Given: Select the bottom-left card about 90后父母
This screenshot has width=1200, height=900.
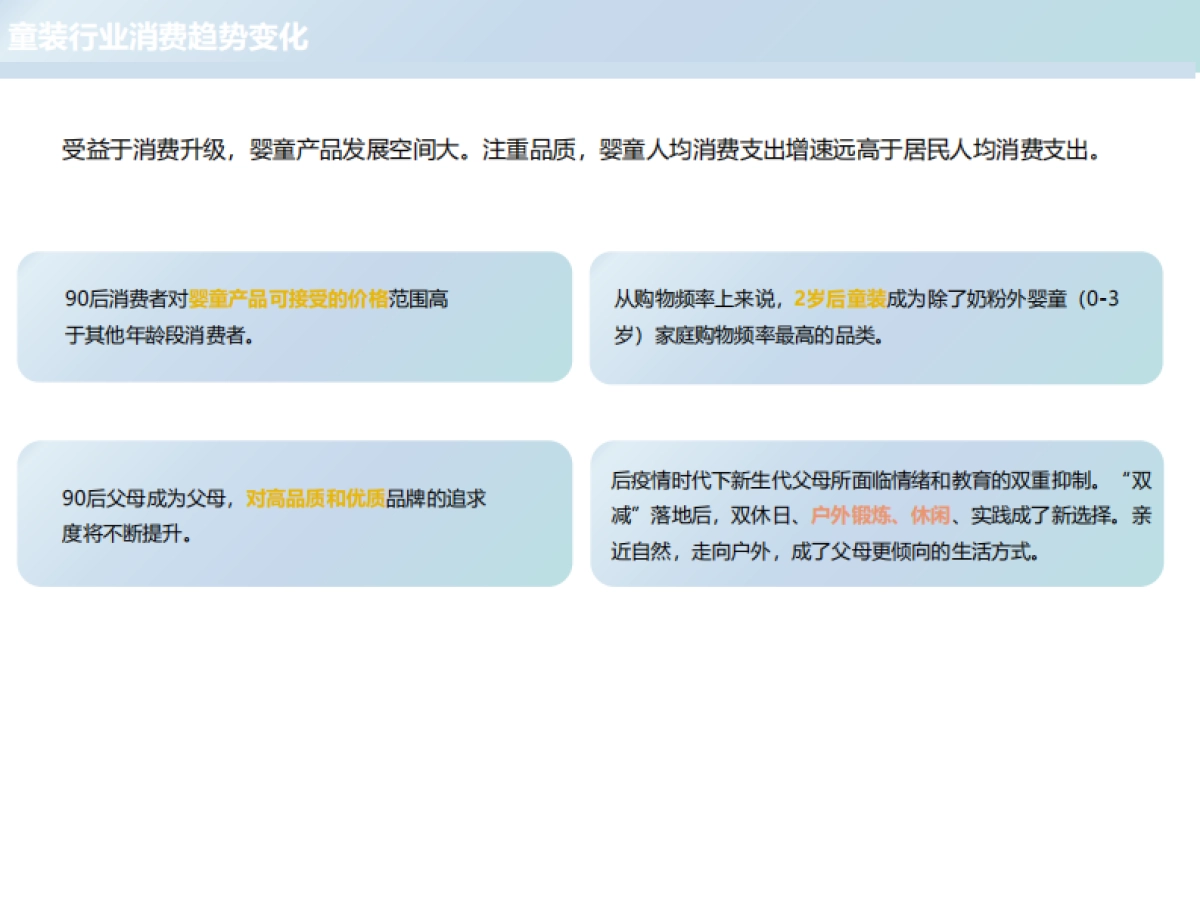Looking at the screenshot, I should (x=296, y=512).
